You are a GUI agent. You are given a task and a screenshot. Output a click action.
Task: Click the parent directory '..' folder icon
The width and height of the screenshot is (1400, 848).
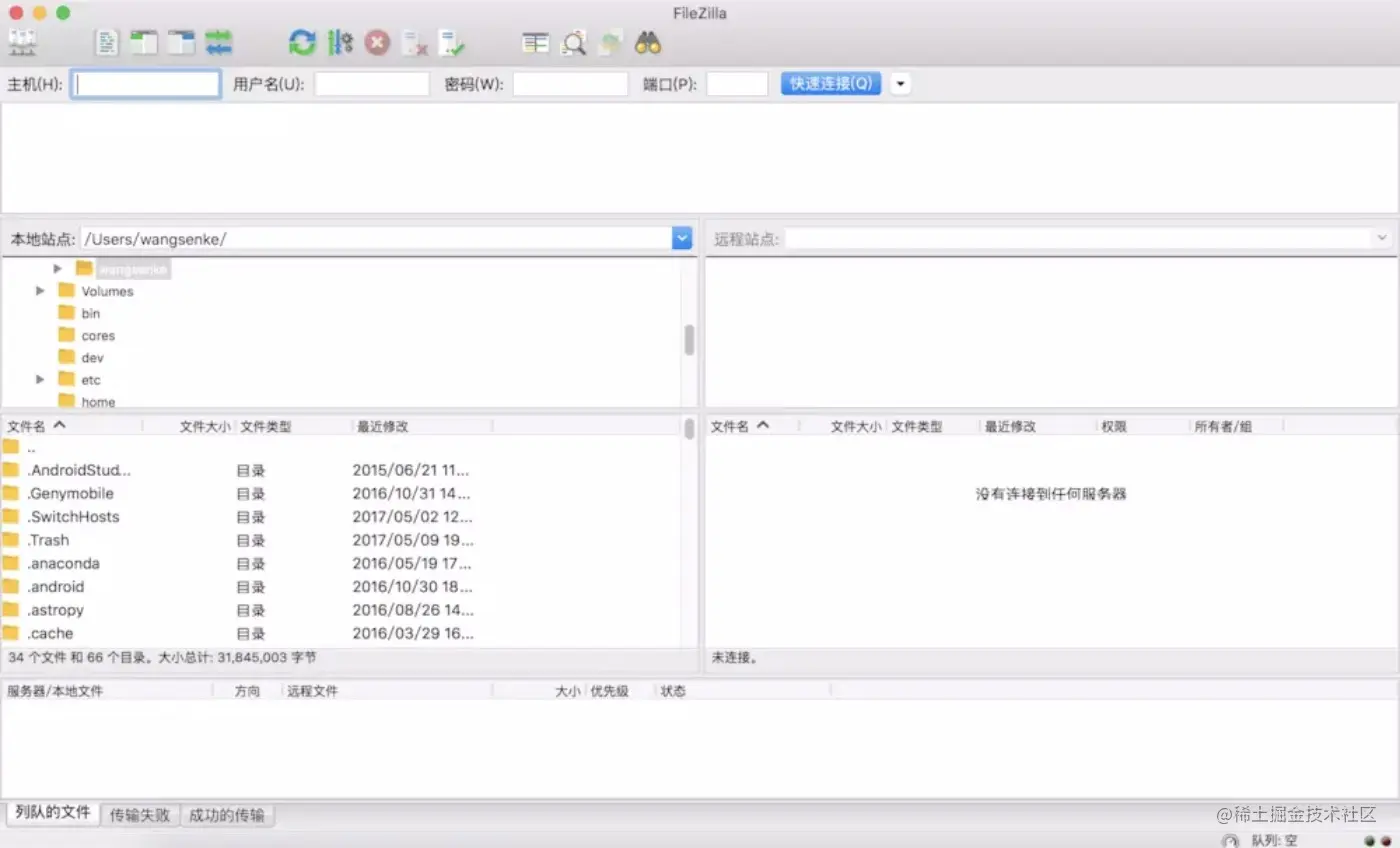10,446
